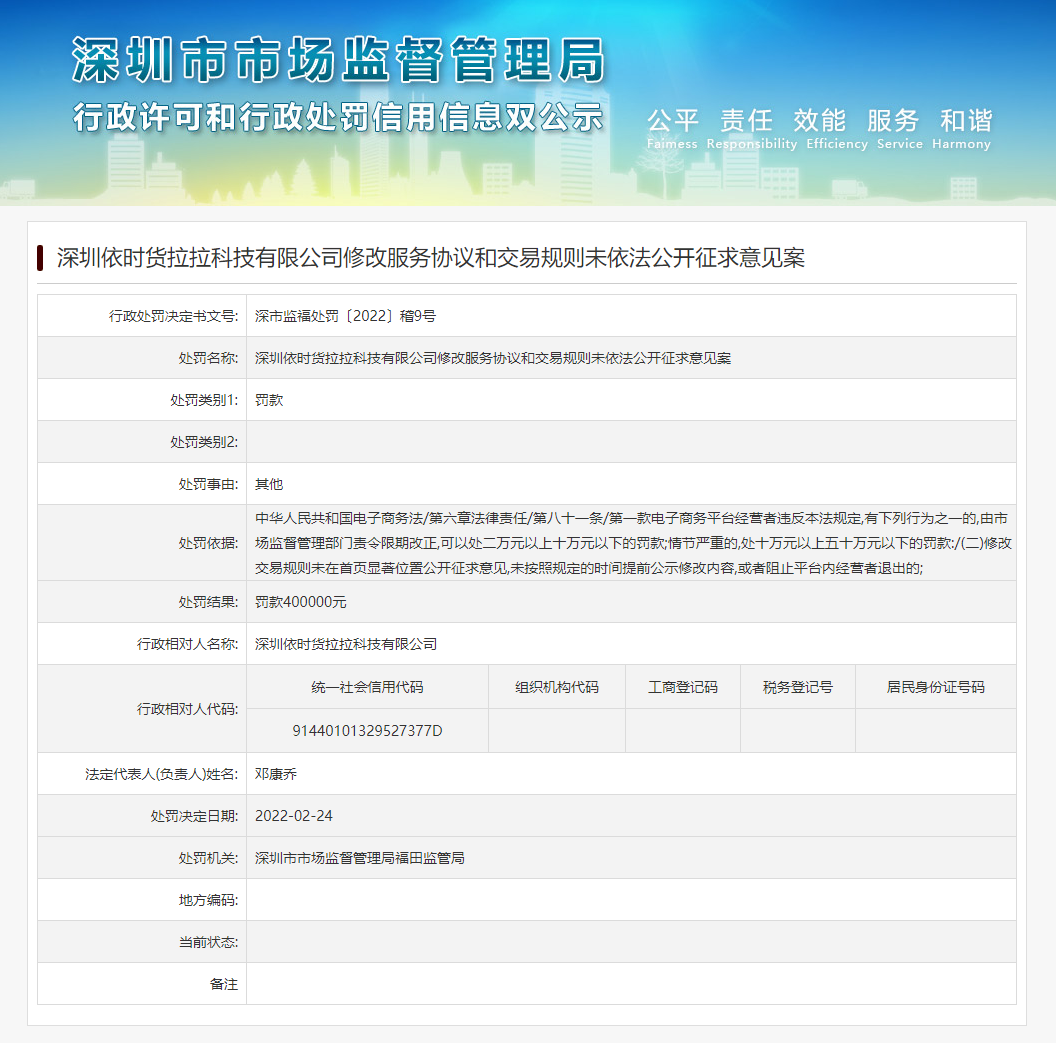Click the 处罚事由 value 其他
The width and height of the screenshot is (1056, 1043).
(268, 483)
